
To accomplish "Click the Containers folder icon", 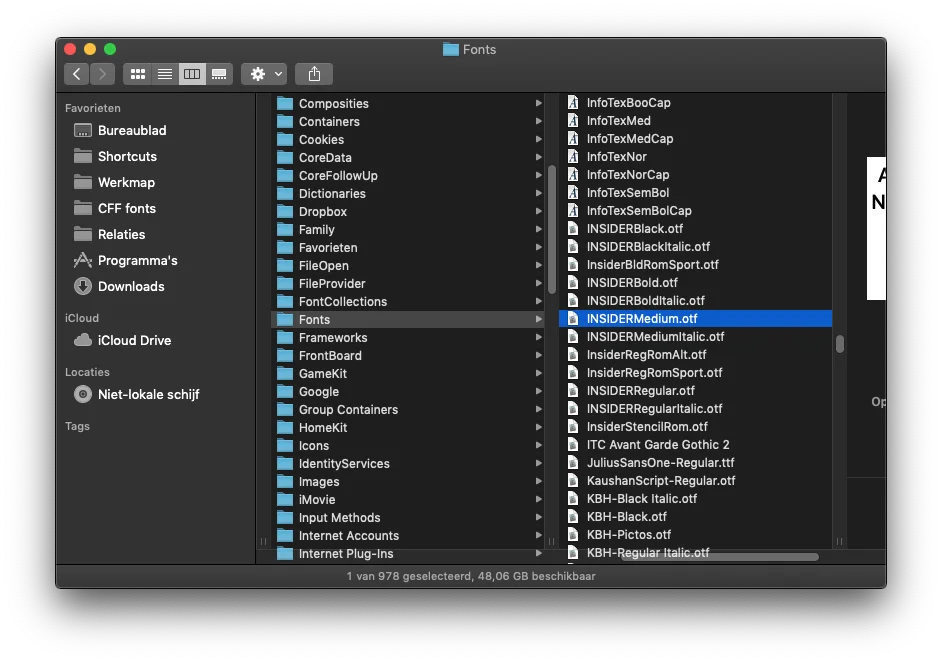I will pyautogui.click(x=285, y=121).
